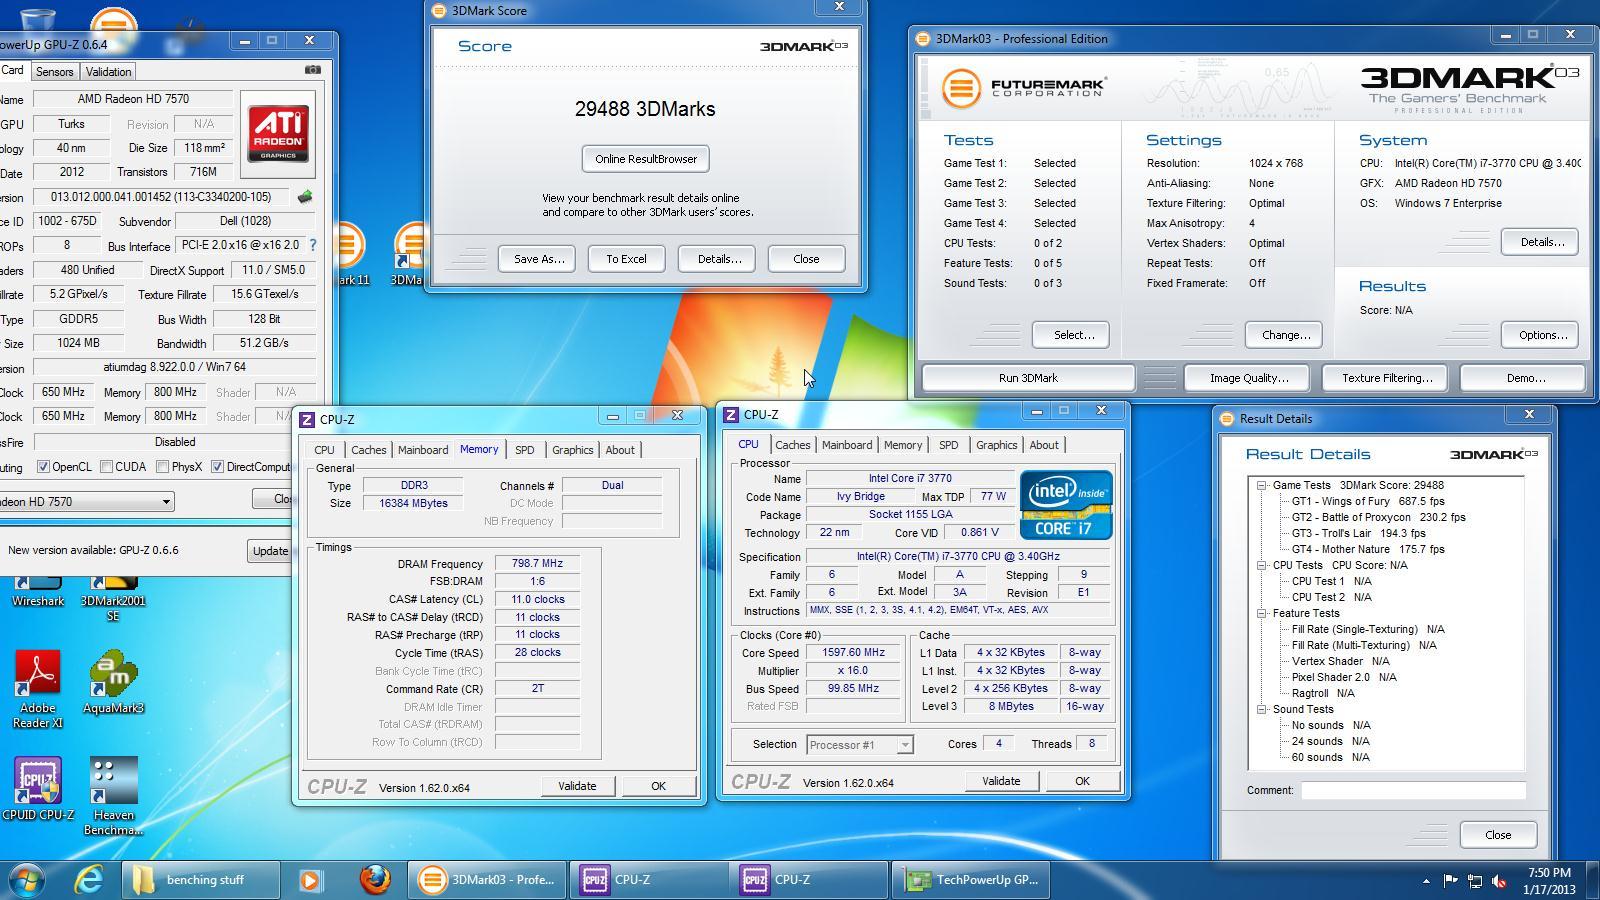Open Caches tab in the Processor CPU-Z window

click(792, 445)
